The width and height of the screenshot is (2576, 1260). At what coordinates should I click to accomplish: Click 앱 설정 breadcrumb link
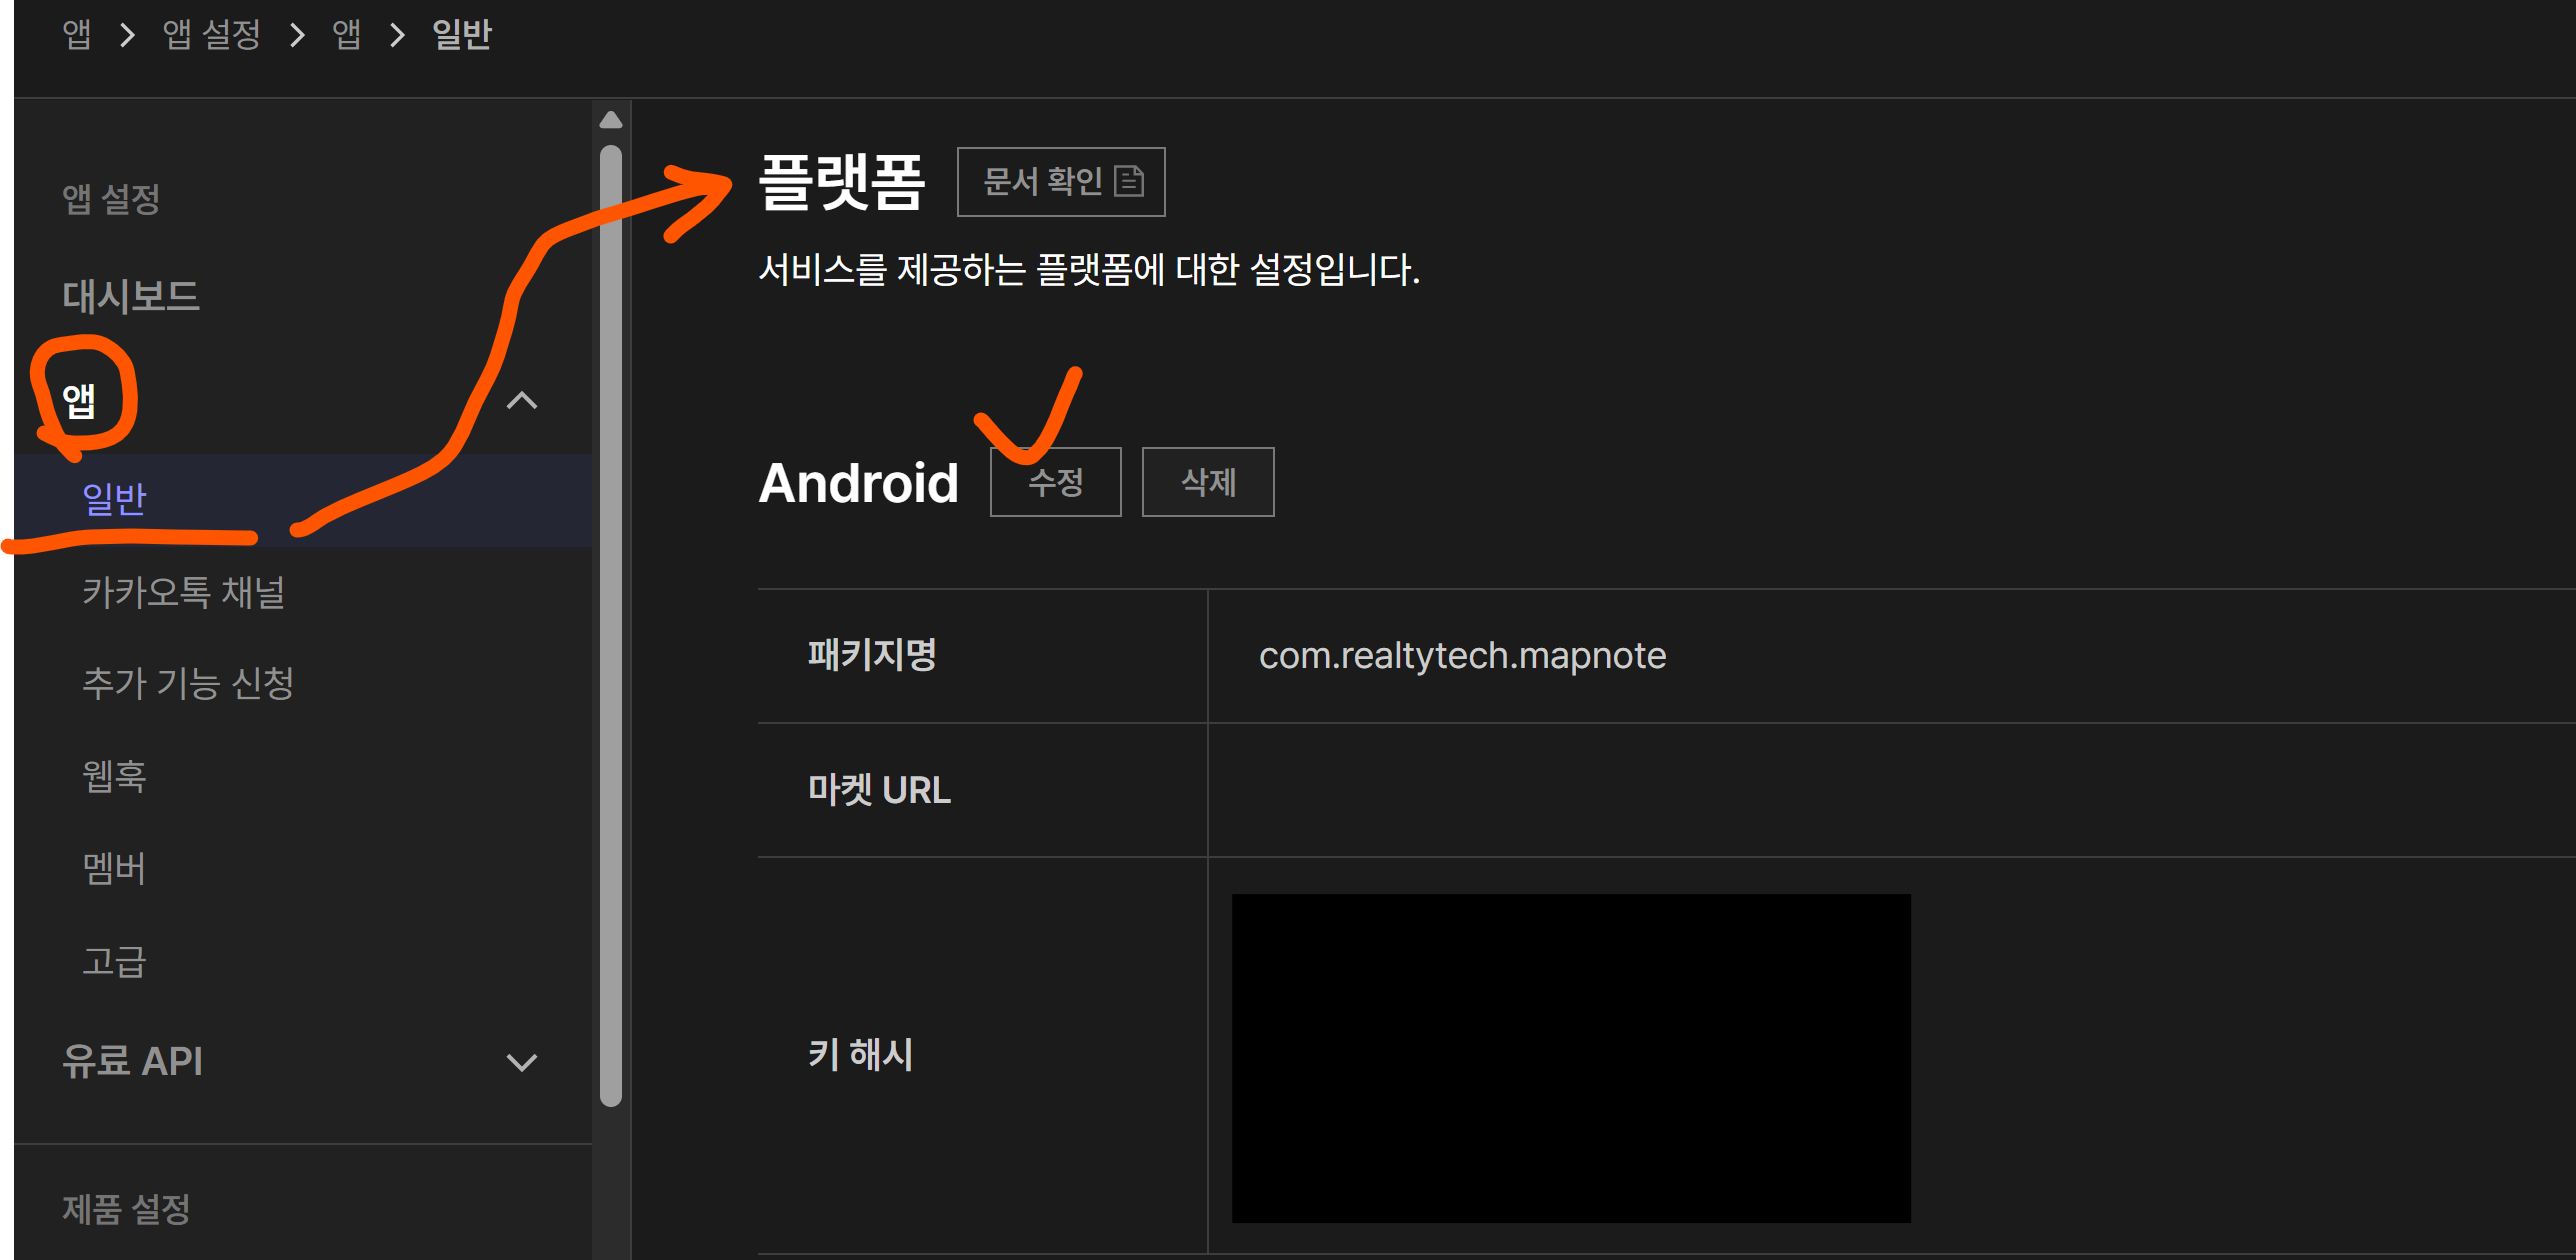(x=211, y=35)
